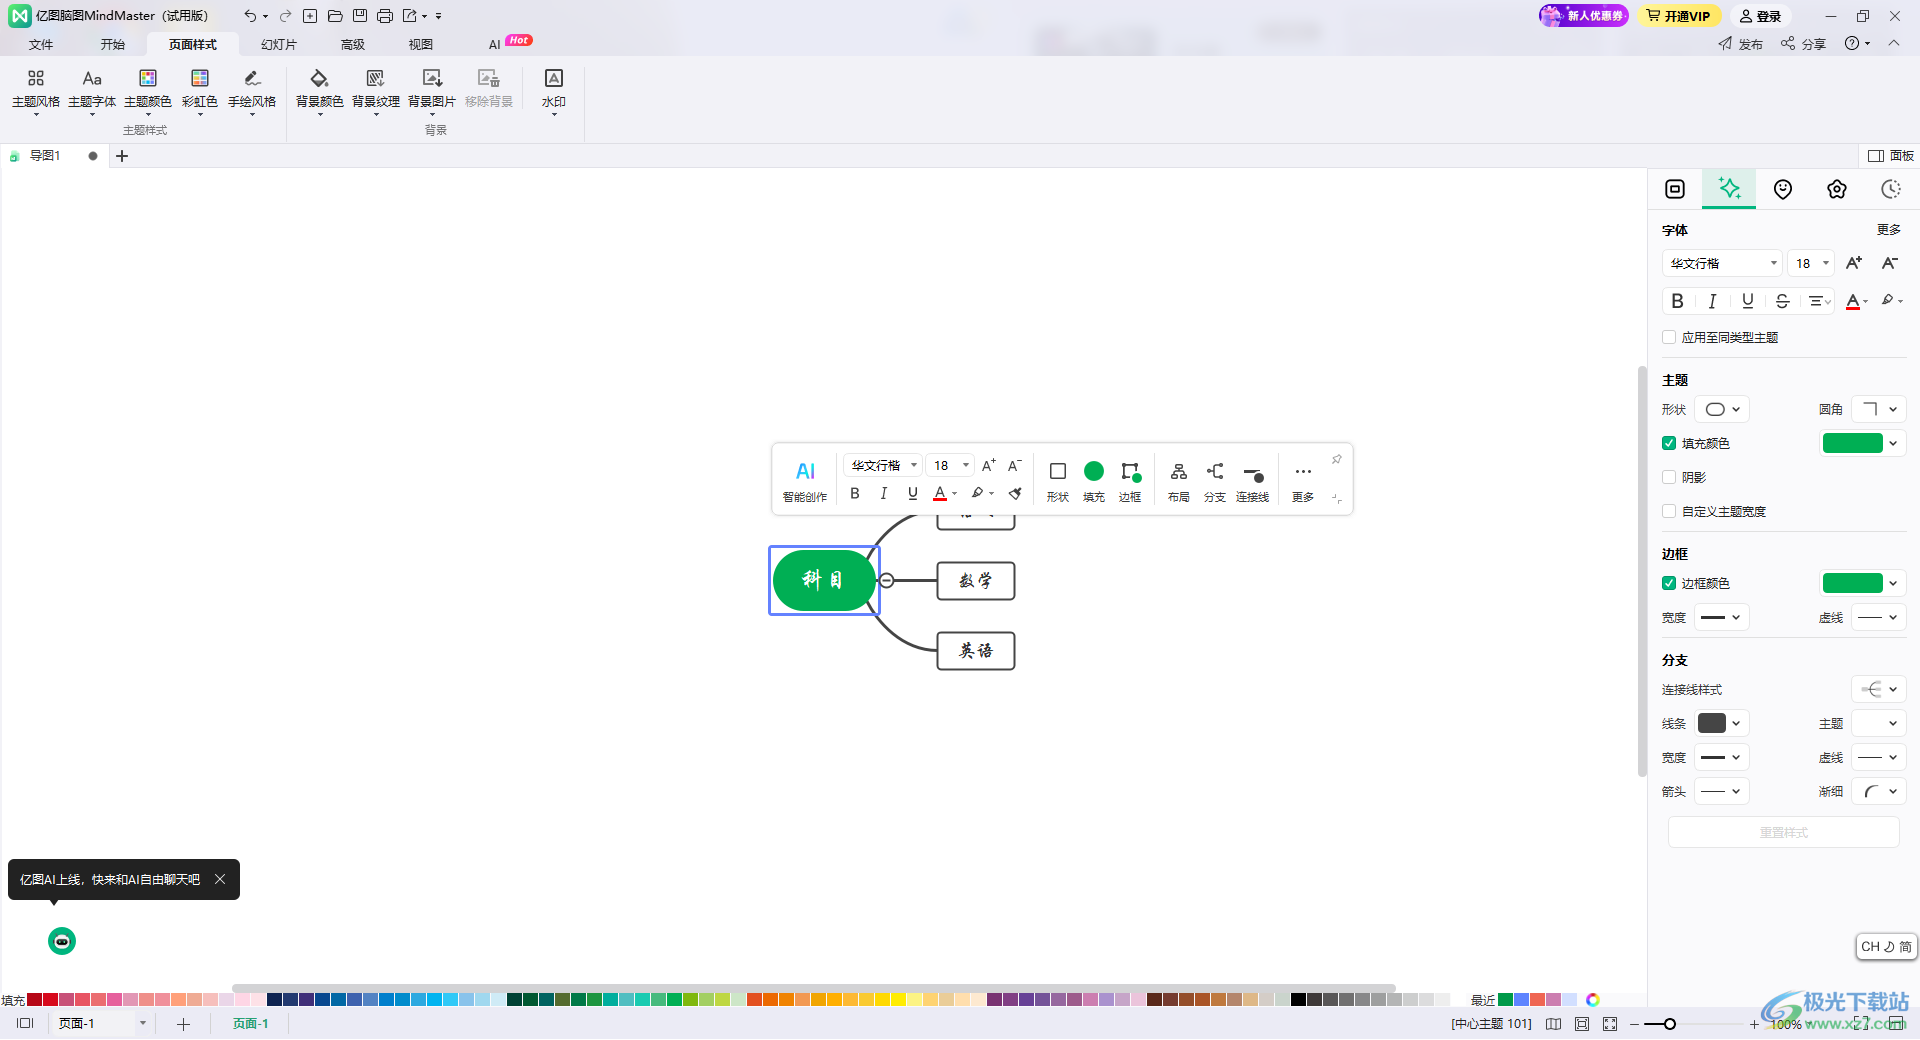Open 更多 more options in floating toolbar

[1303, 480]
